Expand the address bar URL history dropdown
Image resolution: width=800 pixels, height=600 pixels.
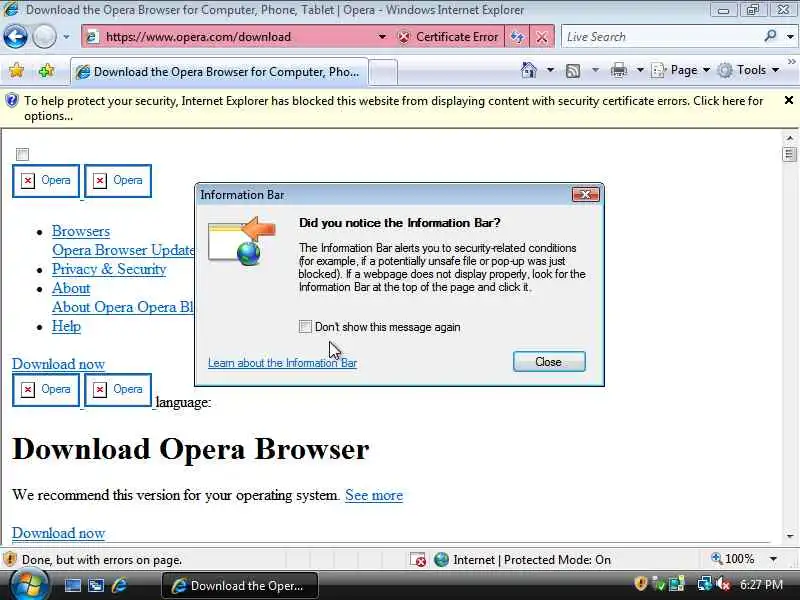382,37
